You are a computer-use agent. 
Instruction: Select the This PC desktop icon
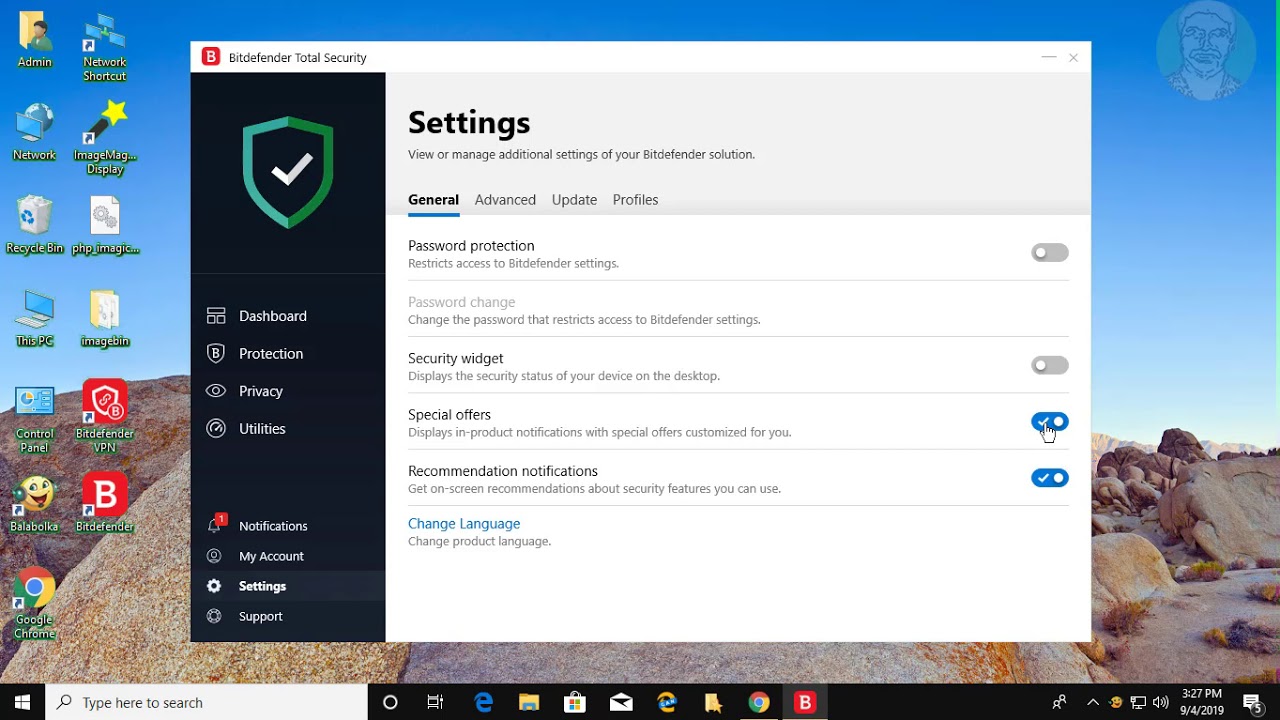(x=34, y=319)
